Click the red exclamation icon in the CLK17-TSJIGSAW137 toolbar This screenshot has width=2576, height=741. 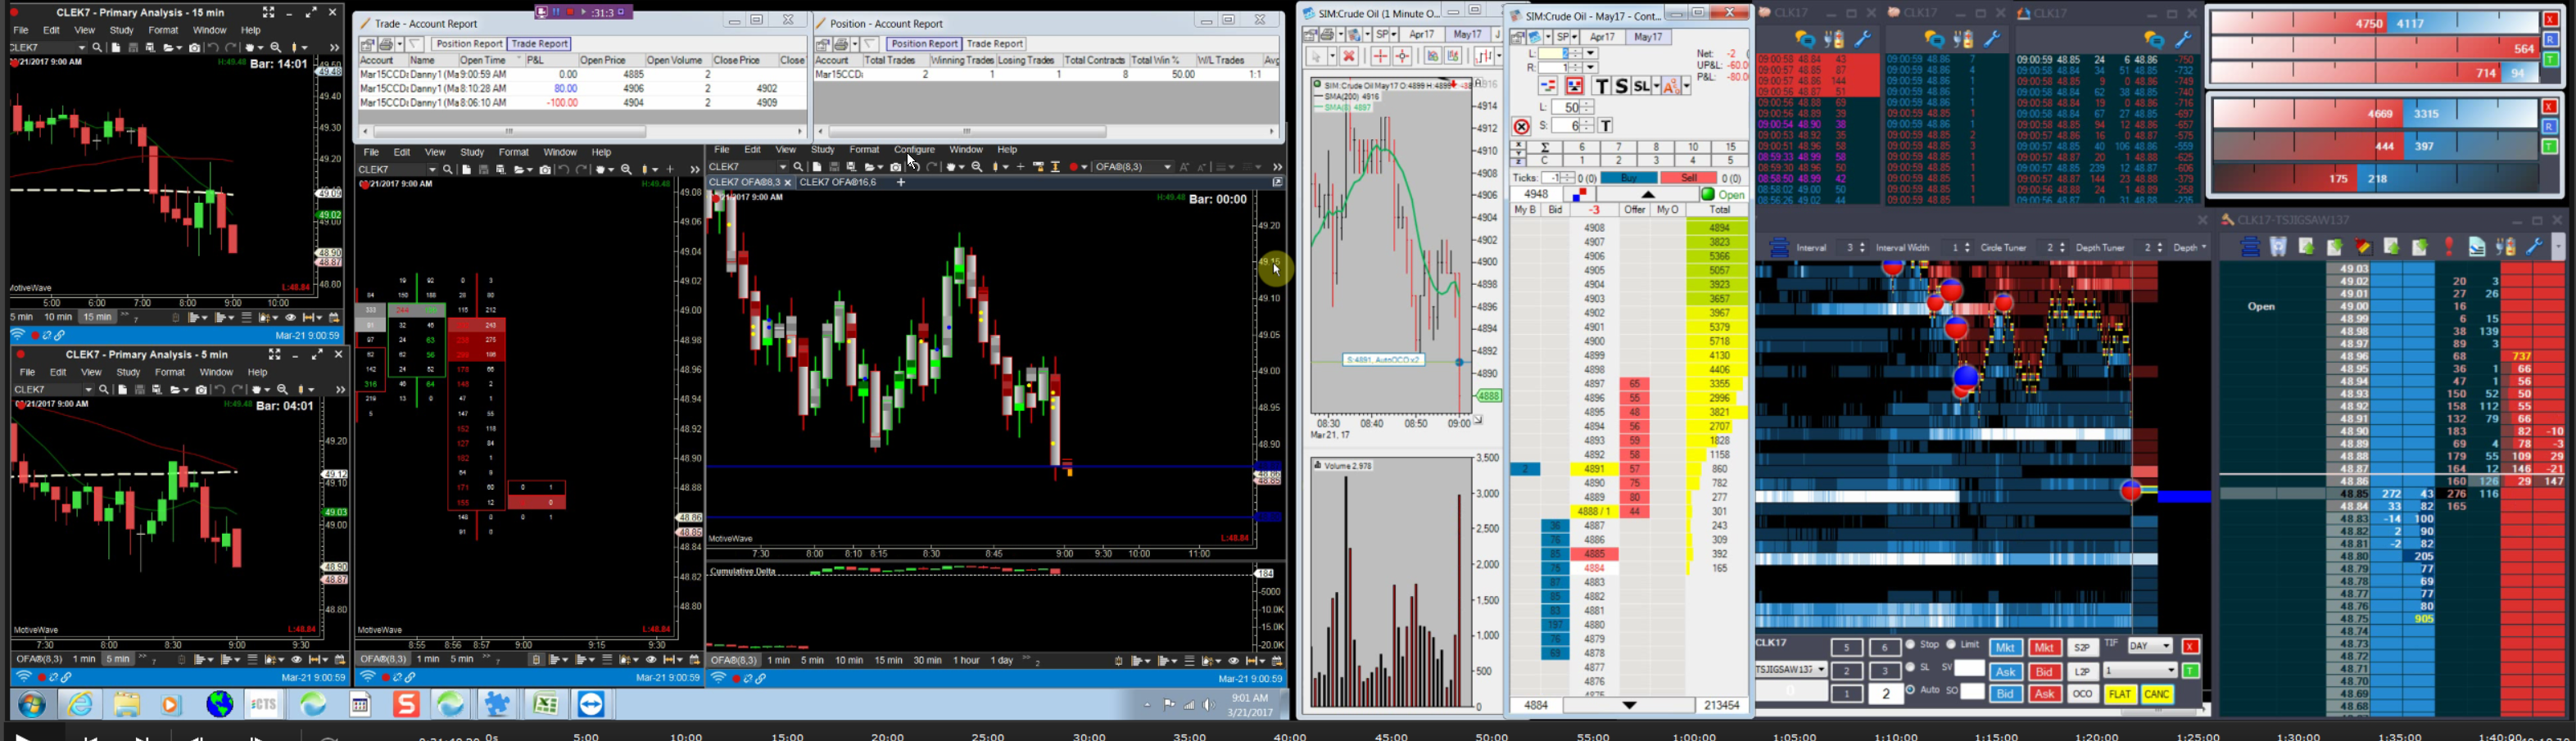pos(2449,247)
